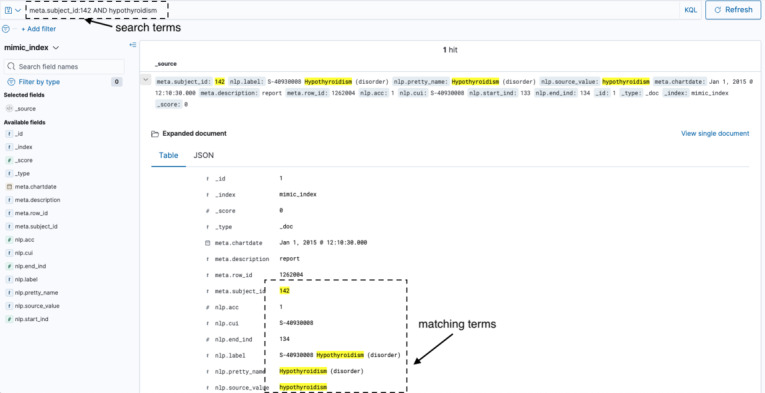
Task: Click the number type icon of nlp.acc table row
Action: pyautogui.click(x=207, y=308)
